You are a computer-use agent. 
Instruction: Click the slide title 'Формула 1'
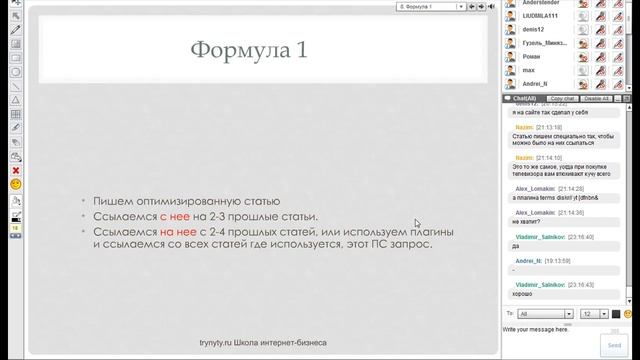coord(249,50)
